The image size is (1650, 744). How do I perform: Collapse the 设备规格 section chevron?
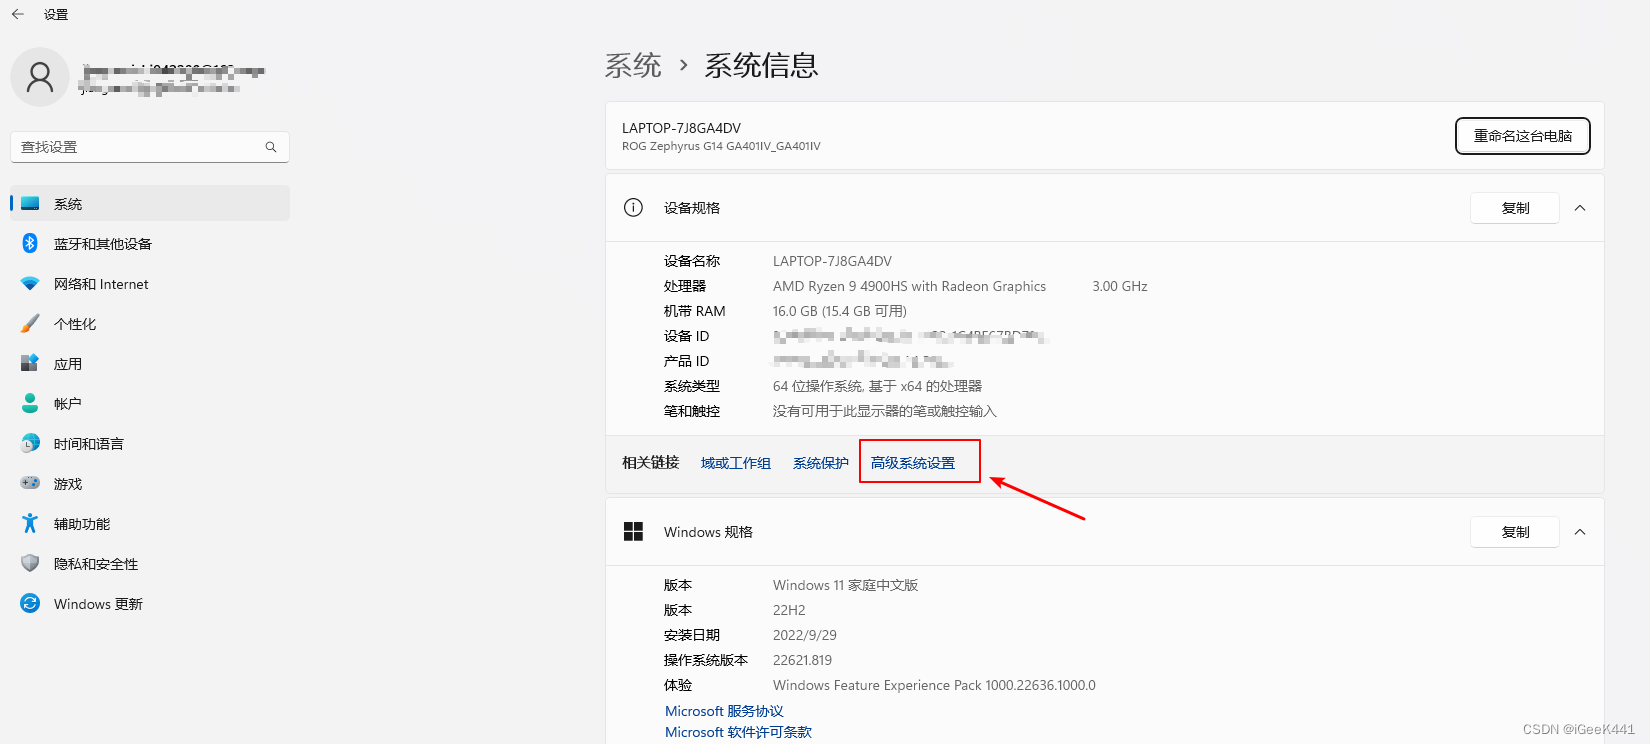[1580, 208]
